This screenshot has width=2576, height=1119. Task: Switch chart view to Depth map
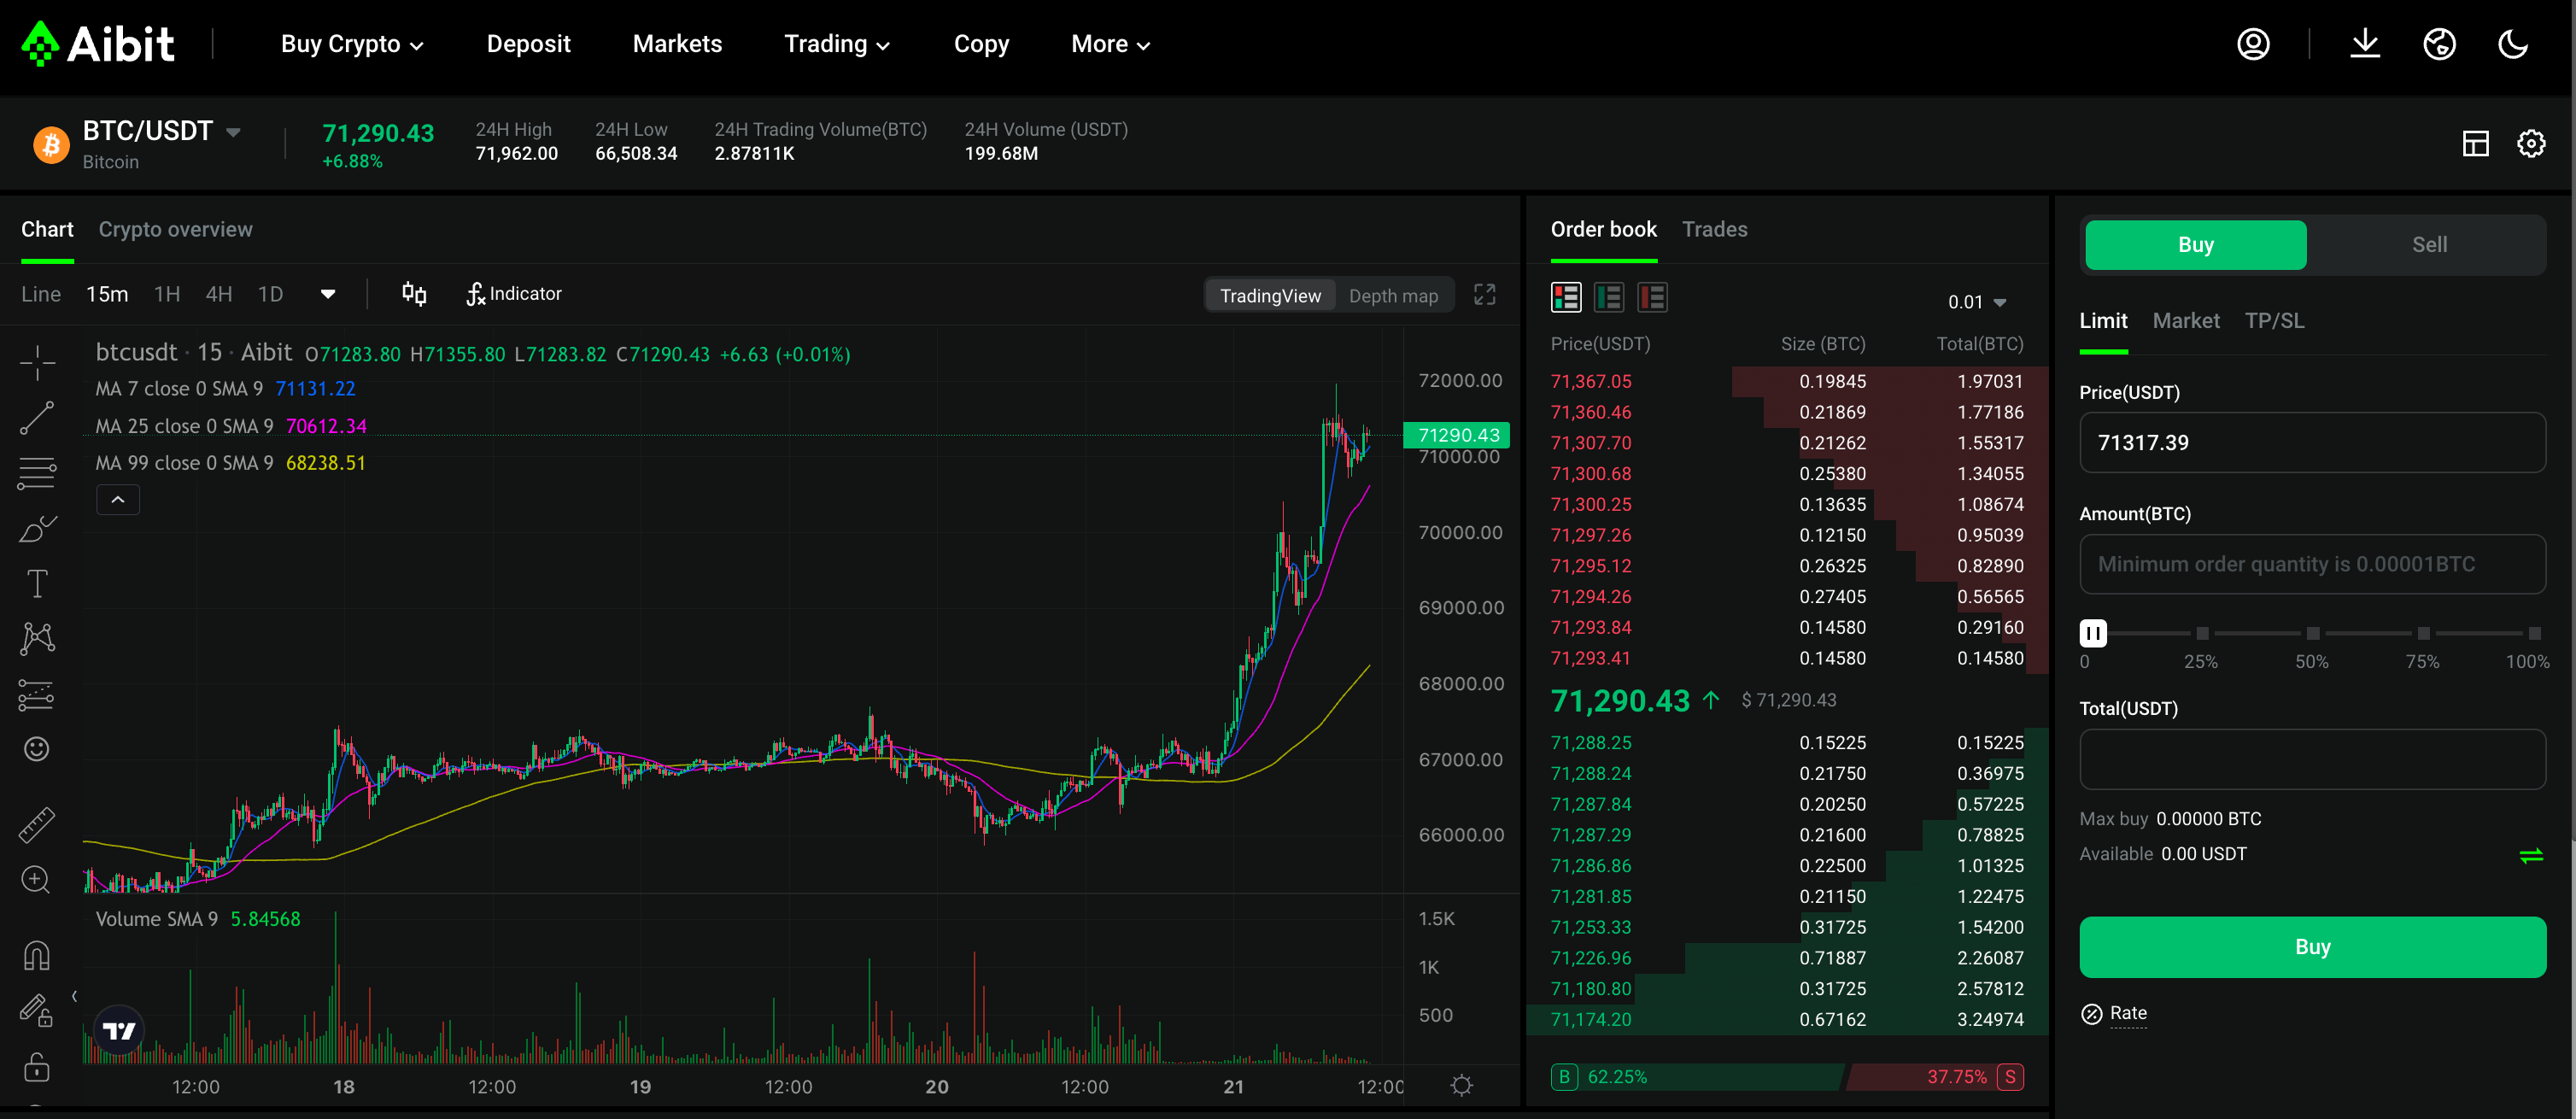pyautogui.click(x=1393, y=296)
